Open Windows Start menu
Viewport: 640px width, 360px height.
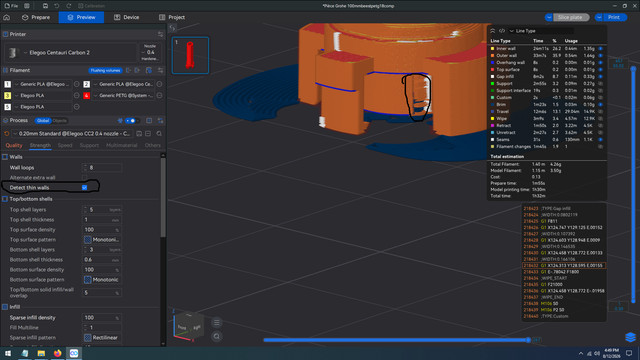8,353
